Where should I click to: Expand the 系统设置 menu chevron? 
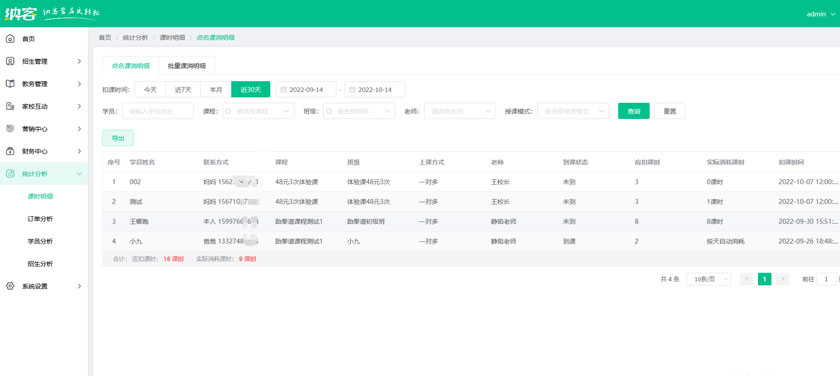[x=79, y=287]
